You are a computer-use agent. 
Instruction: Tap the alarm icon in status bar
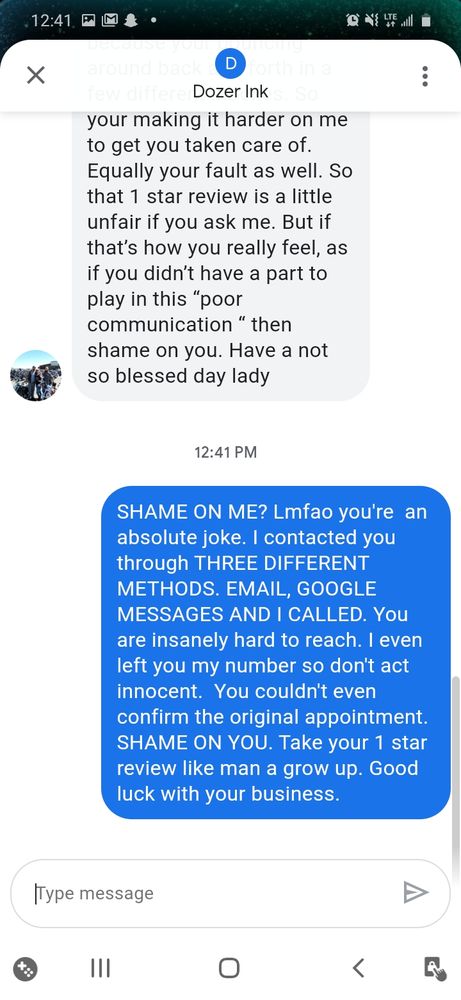(x=353, y=20)
